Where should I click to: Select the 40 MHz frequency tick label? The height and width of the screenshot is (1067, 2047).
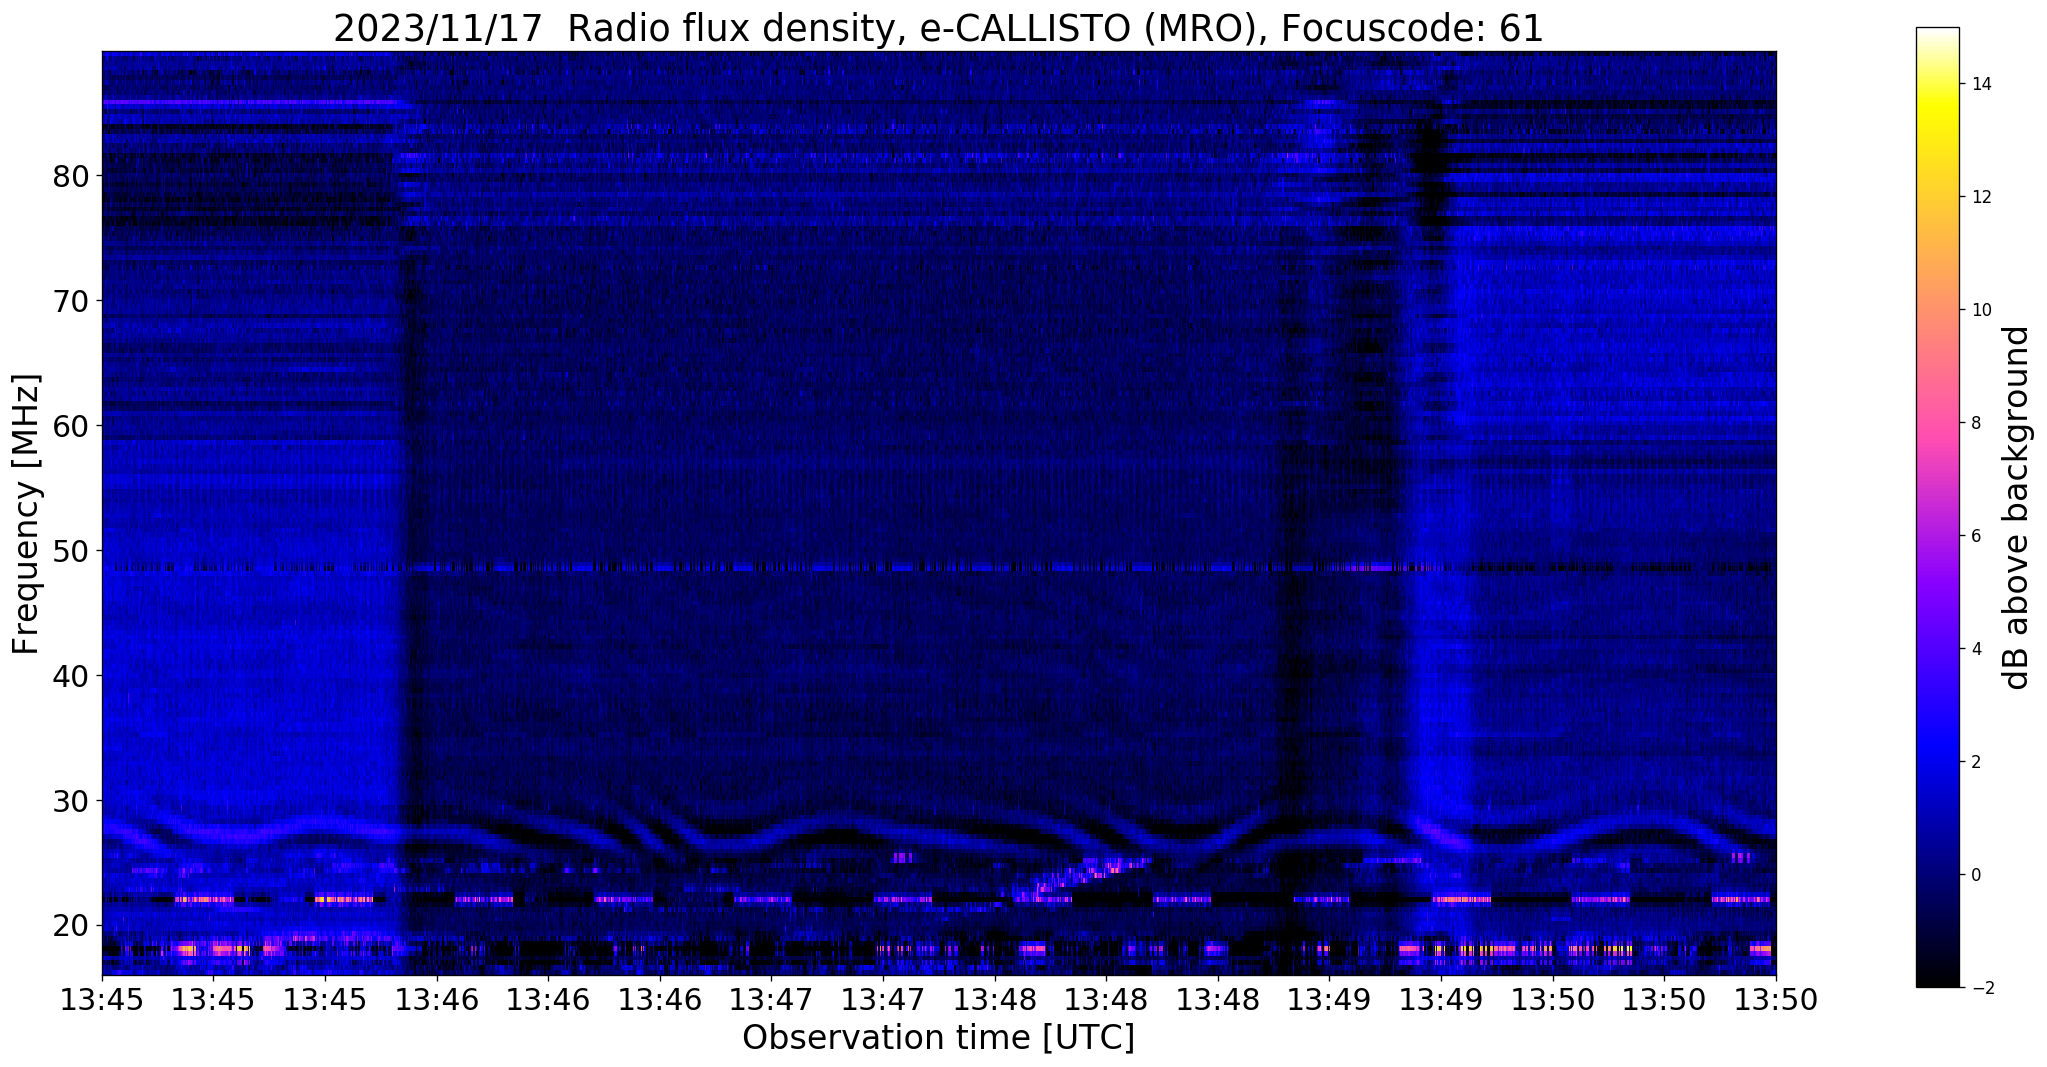tap(71, 676)
